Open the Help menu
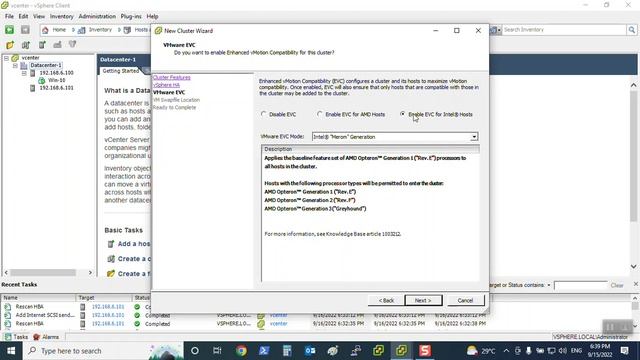Image resolution: width=640 pixels, height=360 pixels. pyautogui.click(x=152, y=16)
